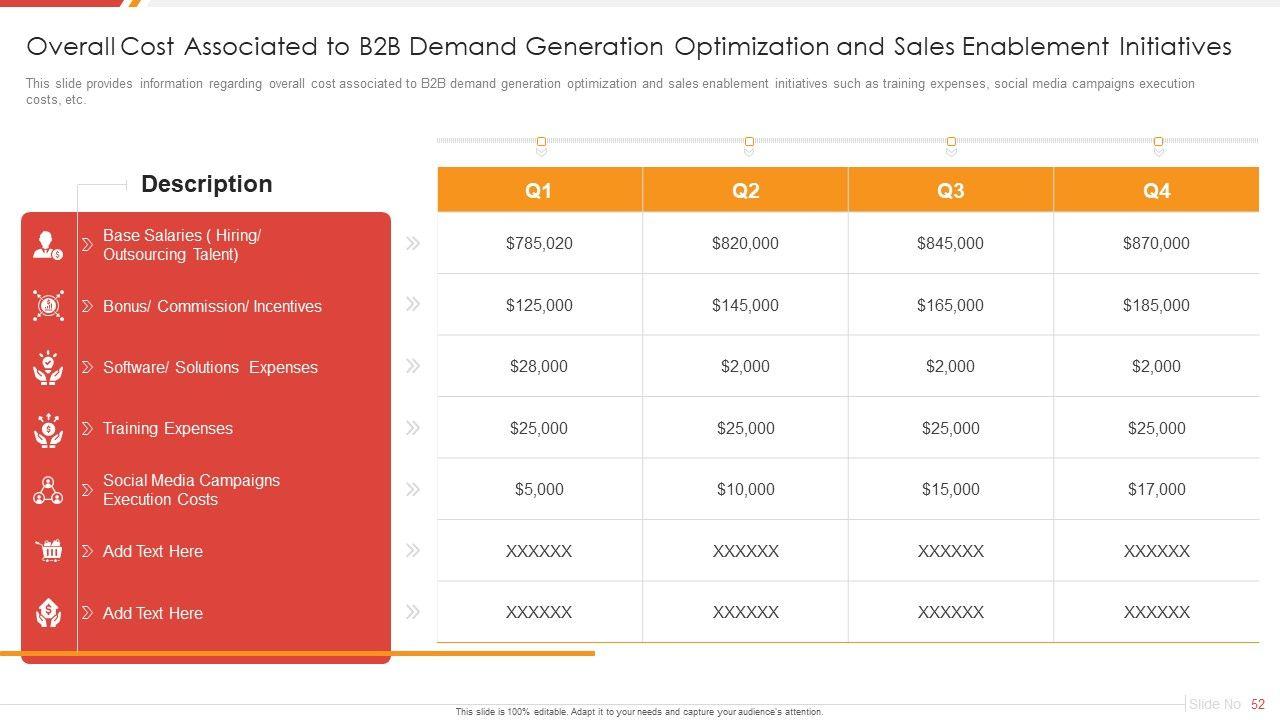Select the Social Media Campaigns network icon

(48, 490)
